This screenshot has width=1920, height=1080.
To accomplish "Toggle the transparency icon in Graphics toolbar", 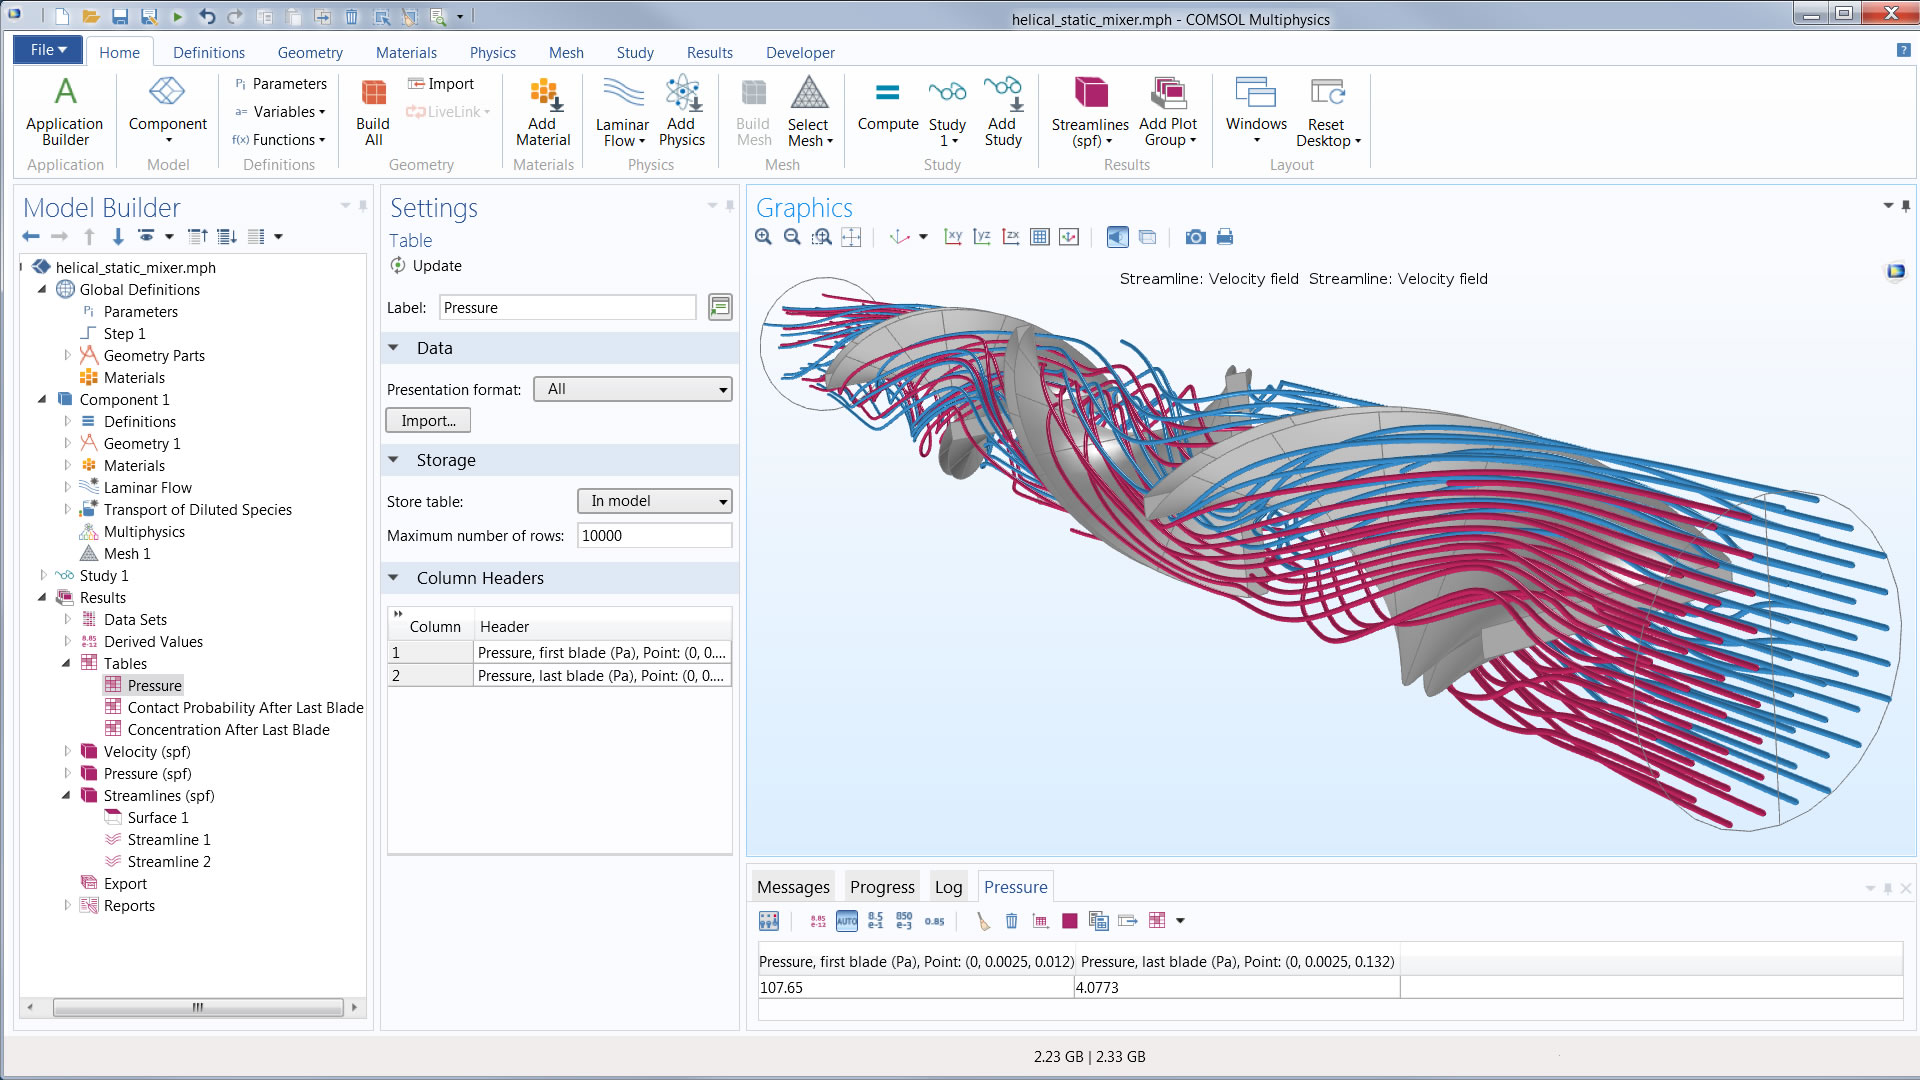I will click(x=1148, y=237).
